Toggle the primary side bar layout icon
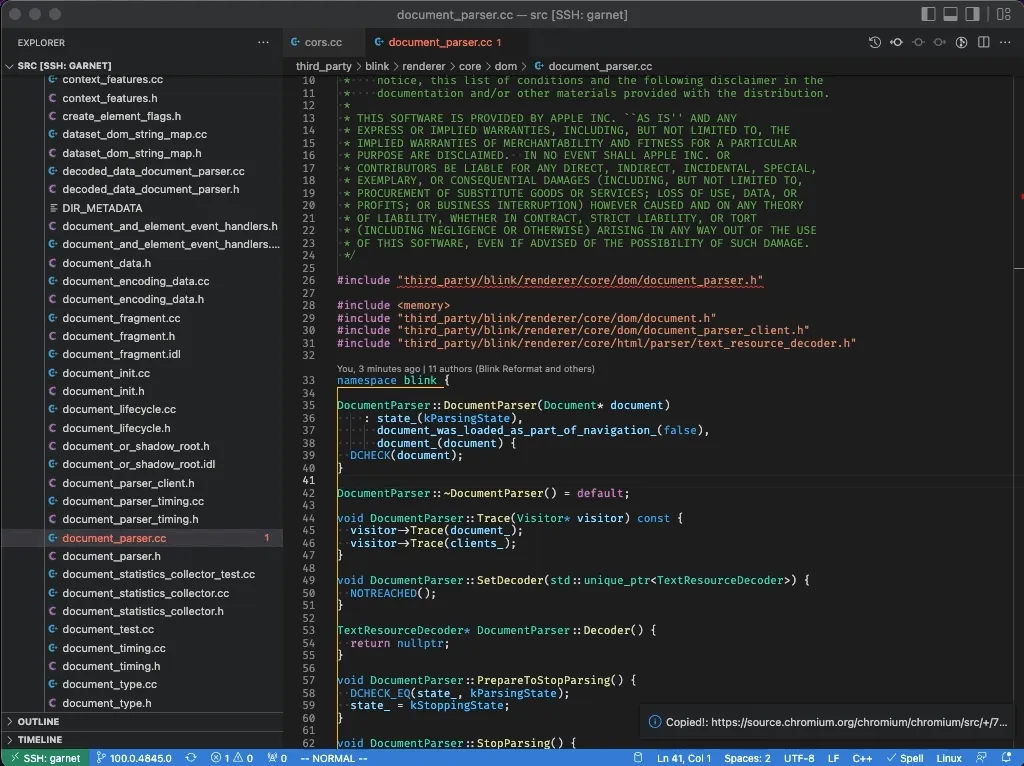The width and height of the screenshot is (1024, 766). pos(928,14)
